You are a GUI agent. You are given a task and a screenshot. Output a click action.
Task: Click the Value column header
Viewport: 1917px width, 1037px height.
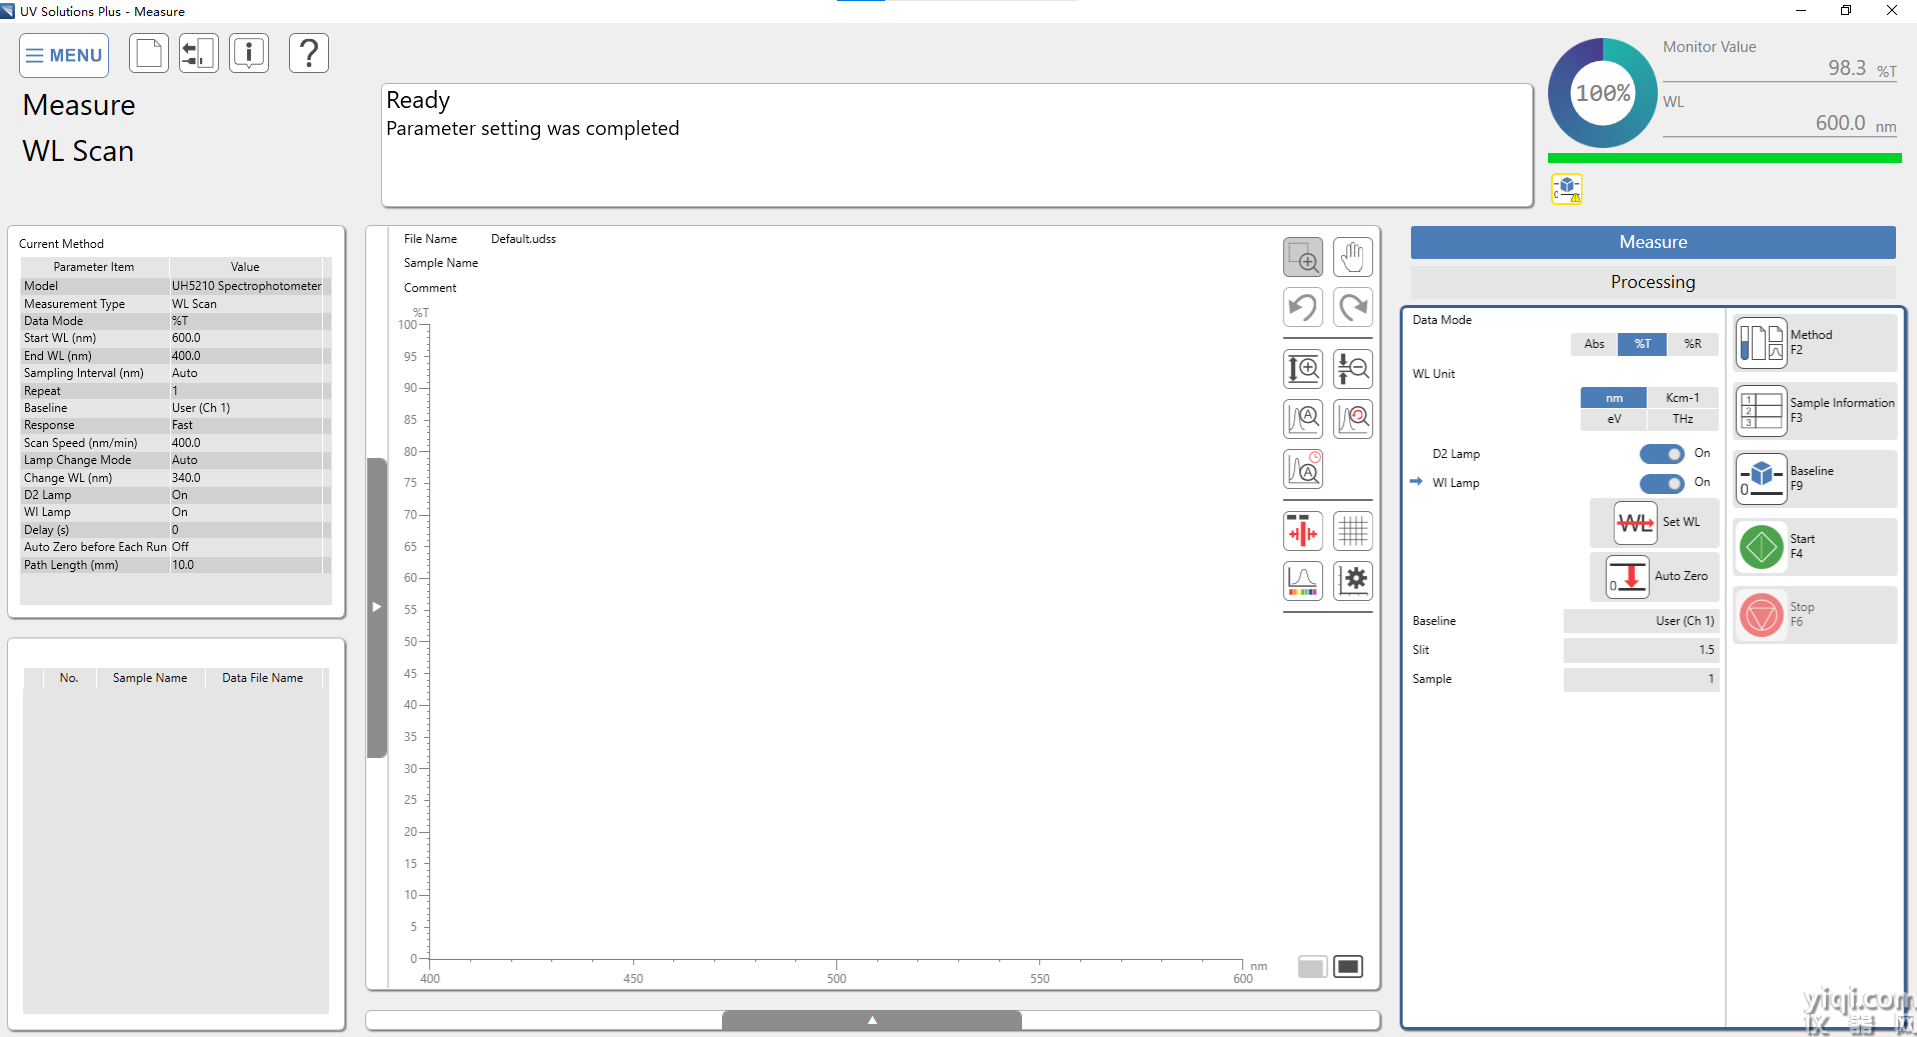pos(245,267)
